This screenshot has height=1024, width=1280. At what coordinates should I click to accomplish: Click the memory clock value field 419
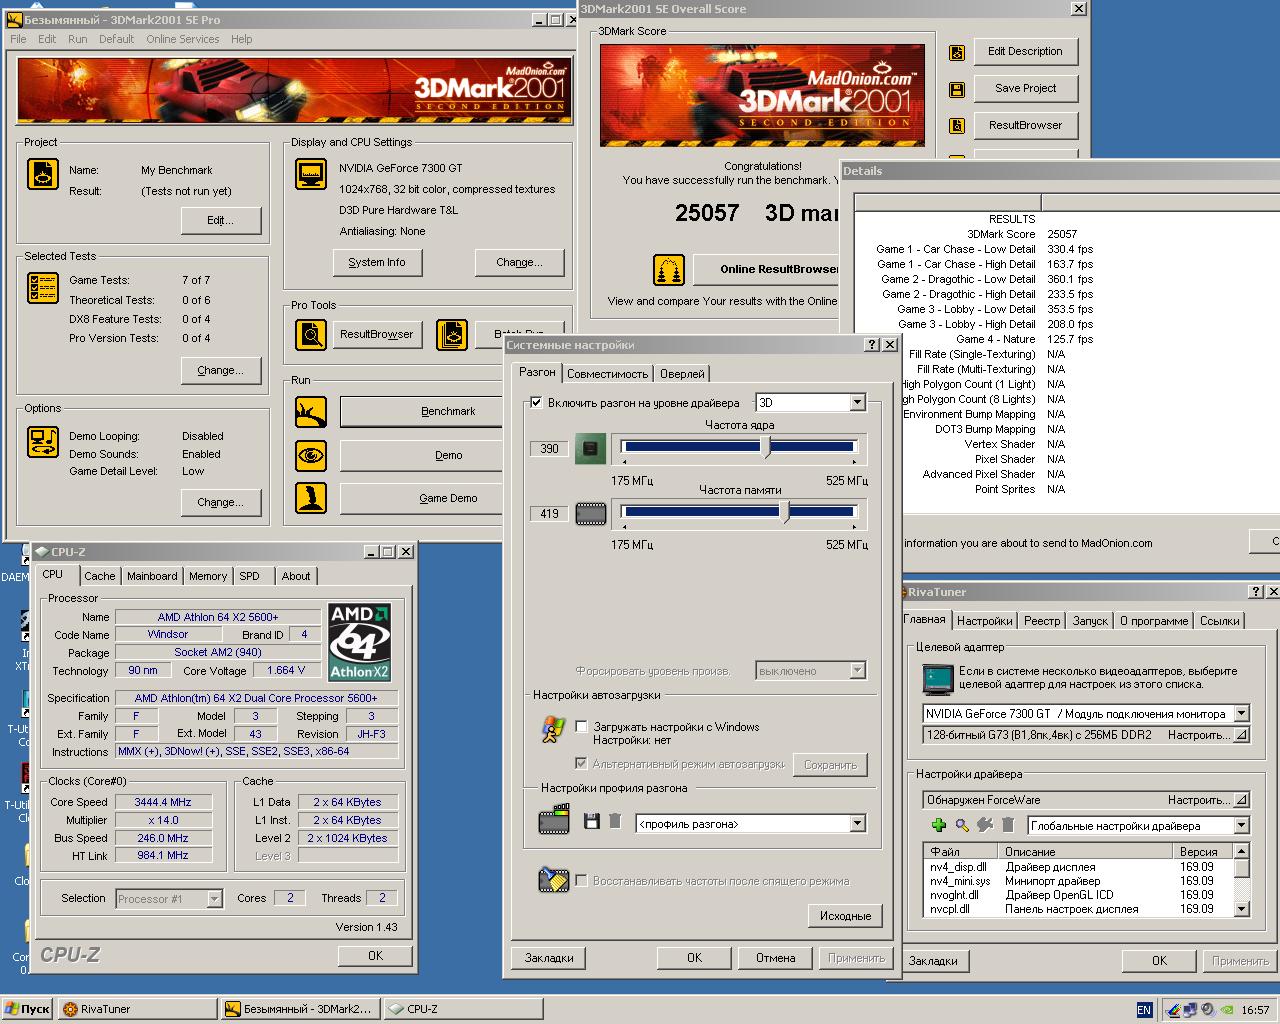pyautogui.click(x=549, y=514)
